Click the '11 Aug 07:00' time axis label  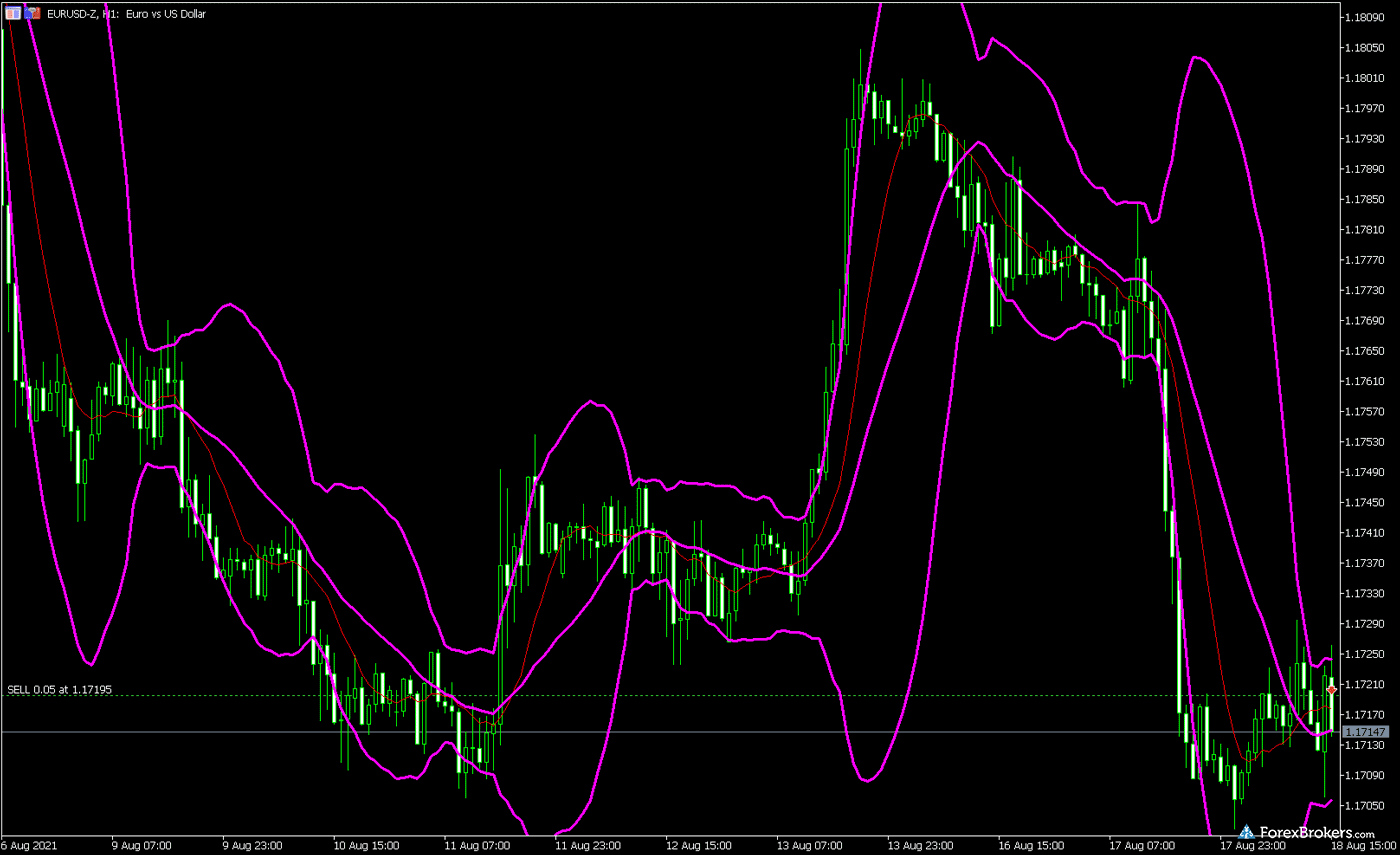[476, 845]
